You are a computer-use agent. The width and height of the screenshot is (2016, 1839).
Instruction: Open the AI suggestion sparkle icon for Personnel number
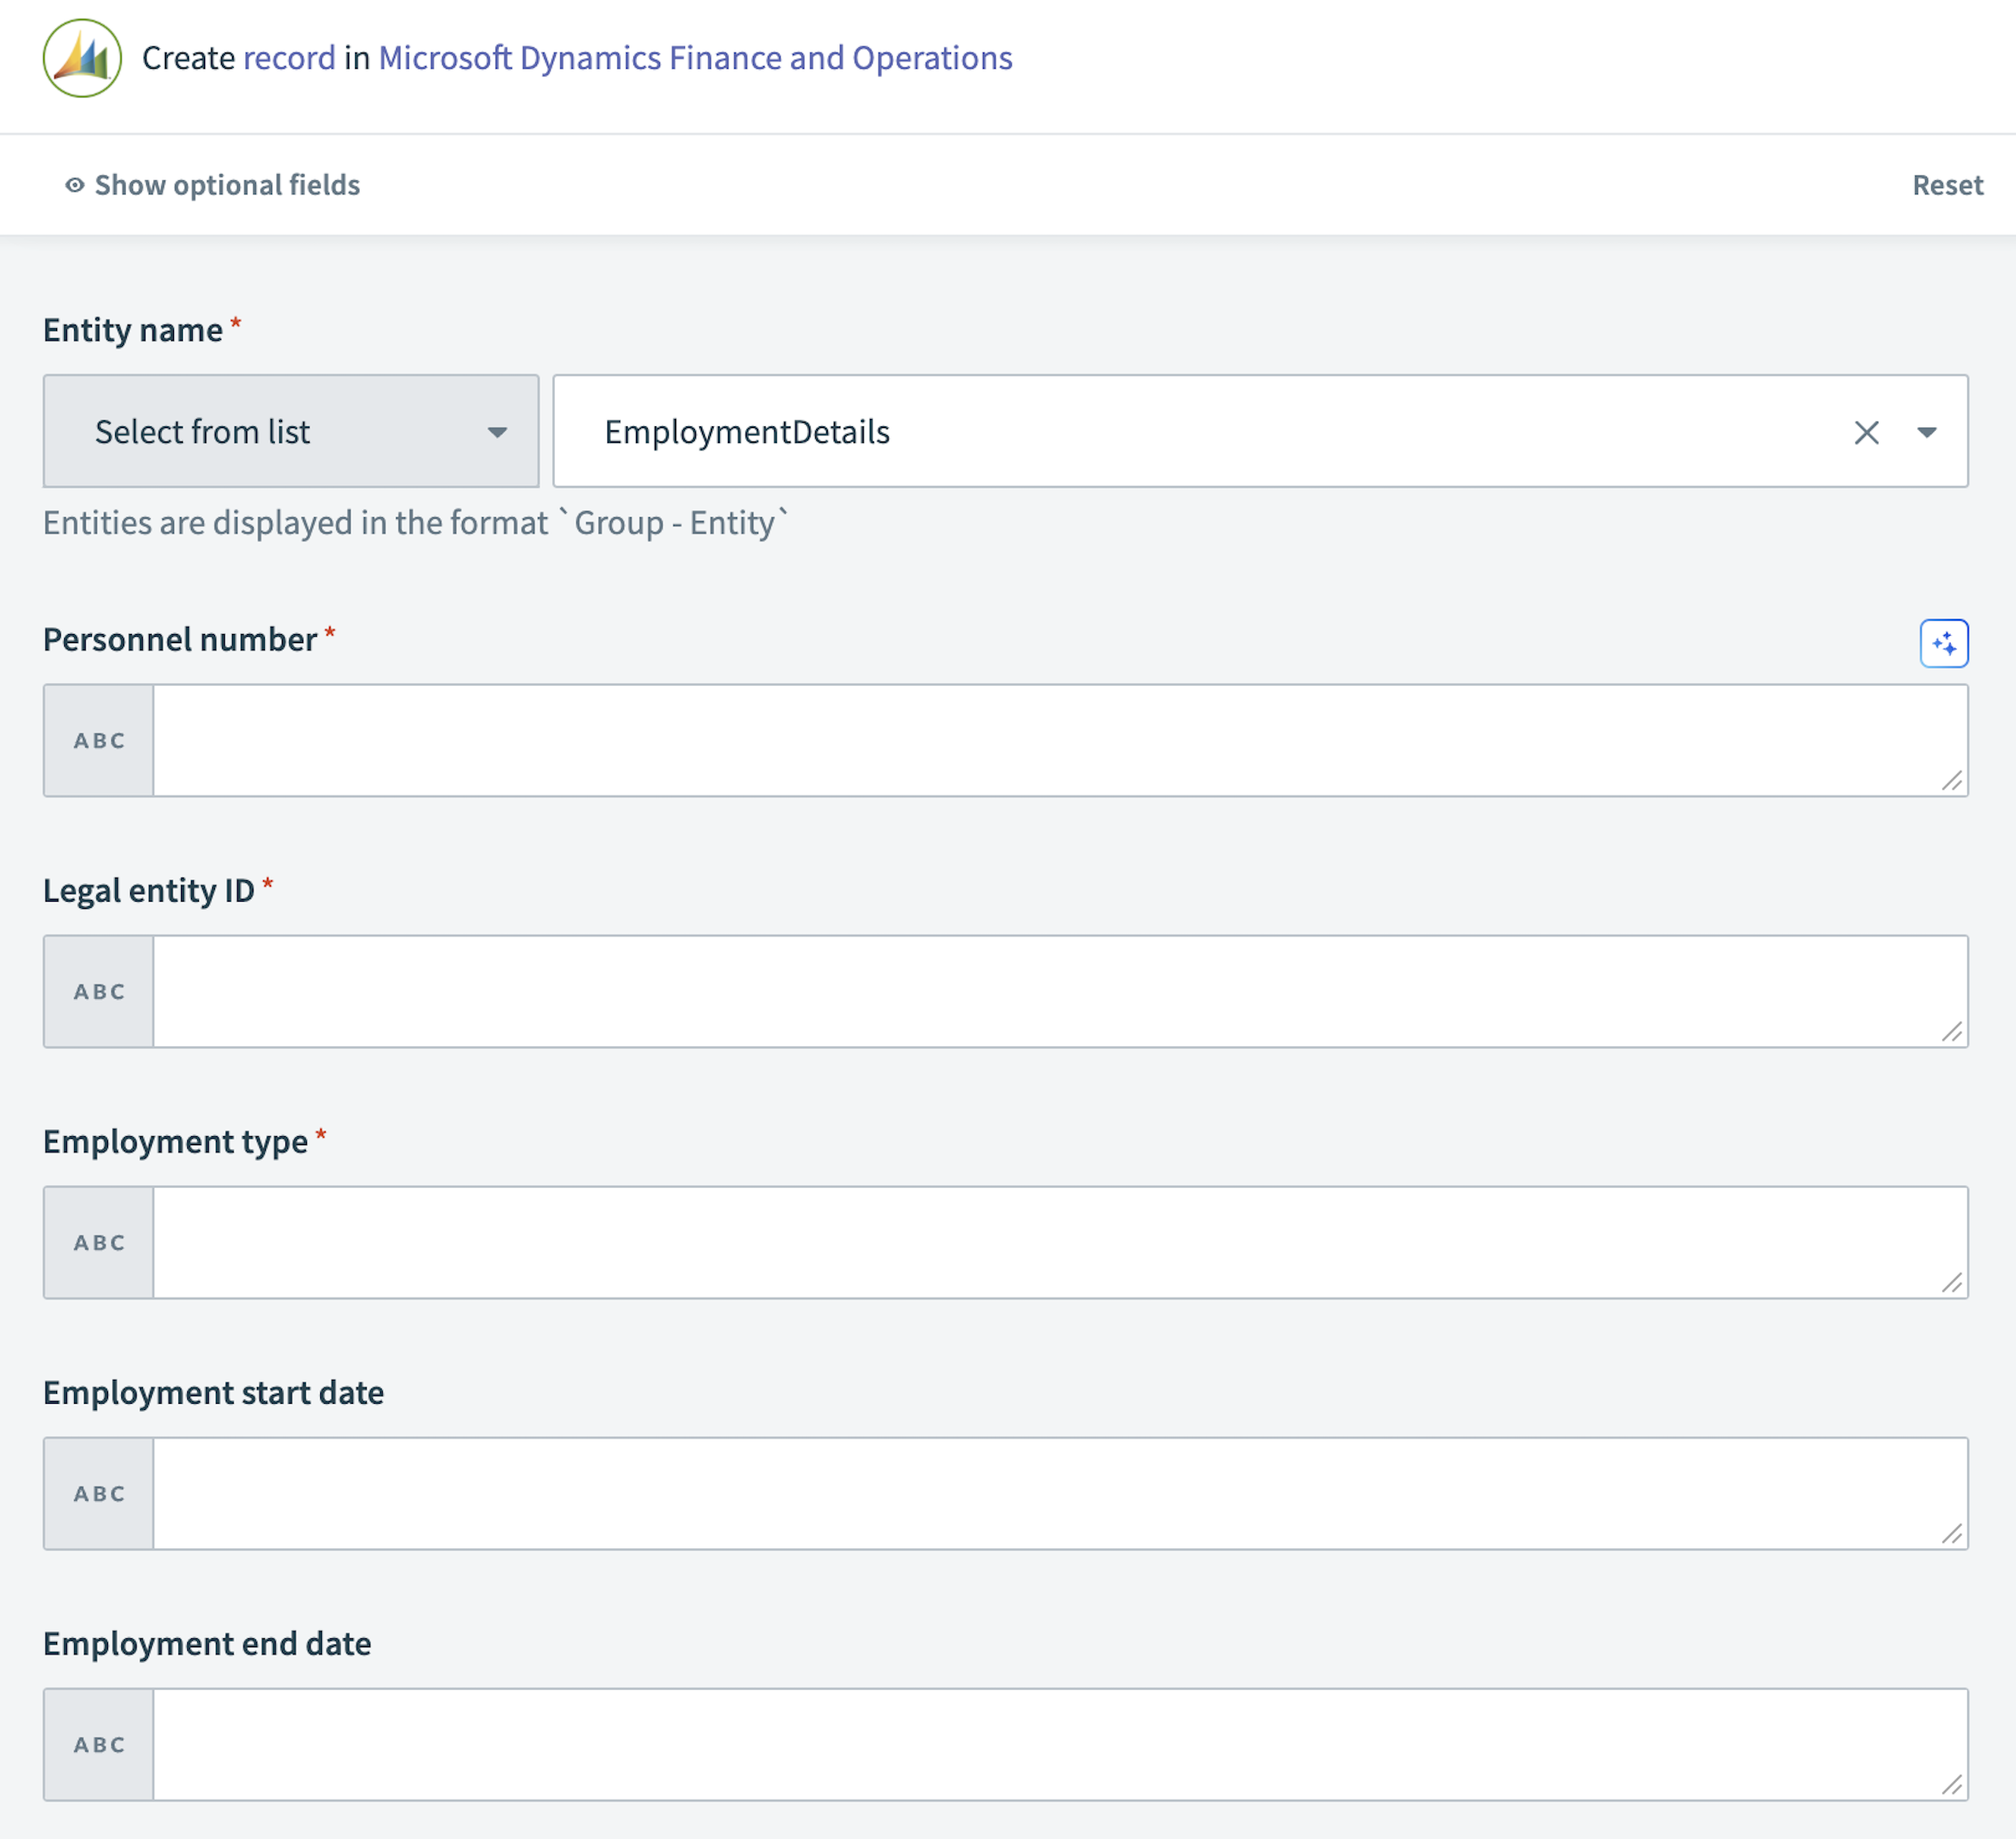click(1945, 643)
